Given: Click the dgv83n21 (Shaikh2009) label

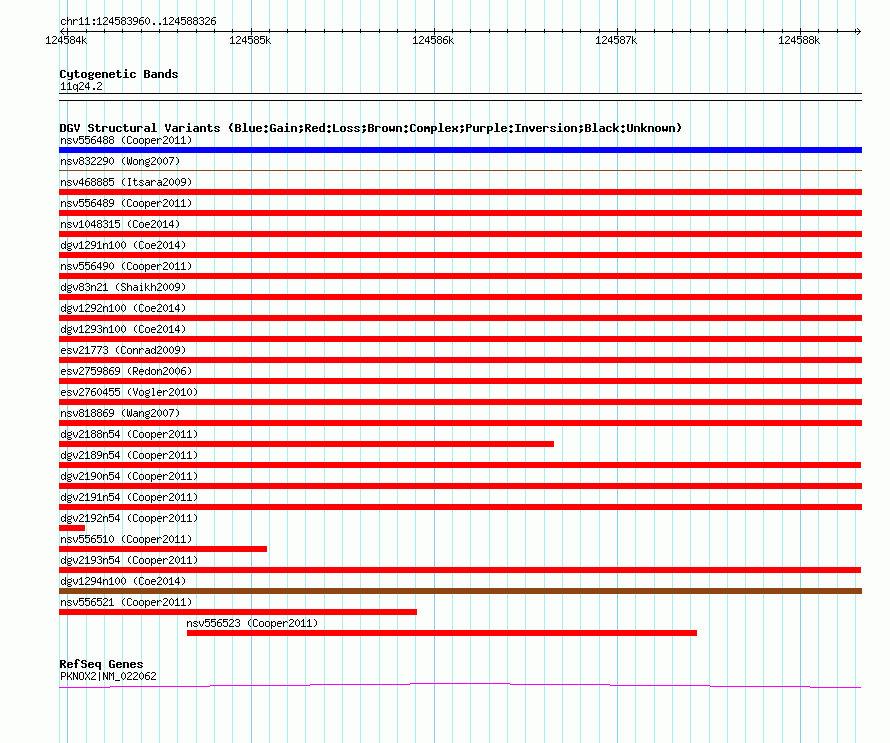Looking at the screenshot, I should pyautogui.click(x=123, y=287).
